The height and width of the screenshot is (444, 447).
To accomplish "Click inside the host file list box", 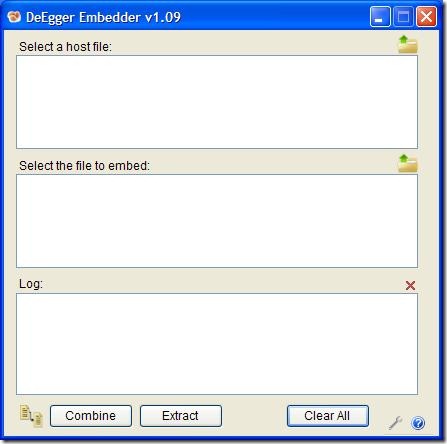I will pos(217,102).
